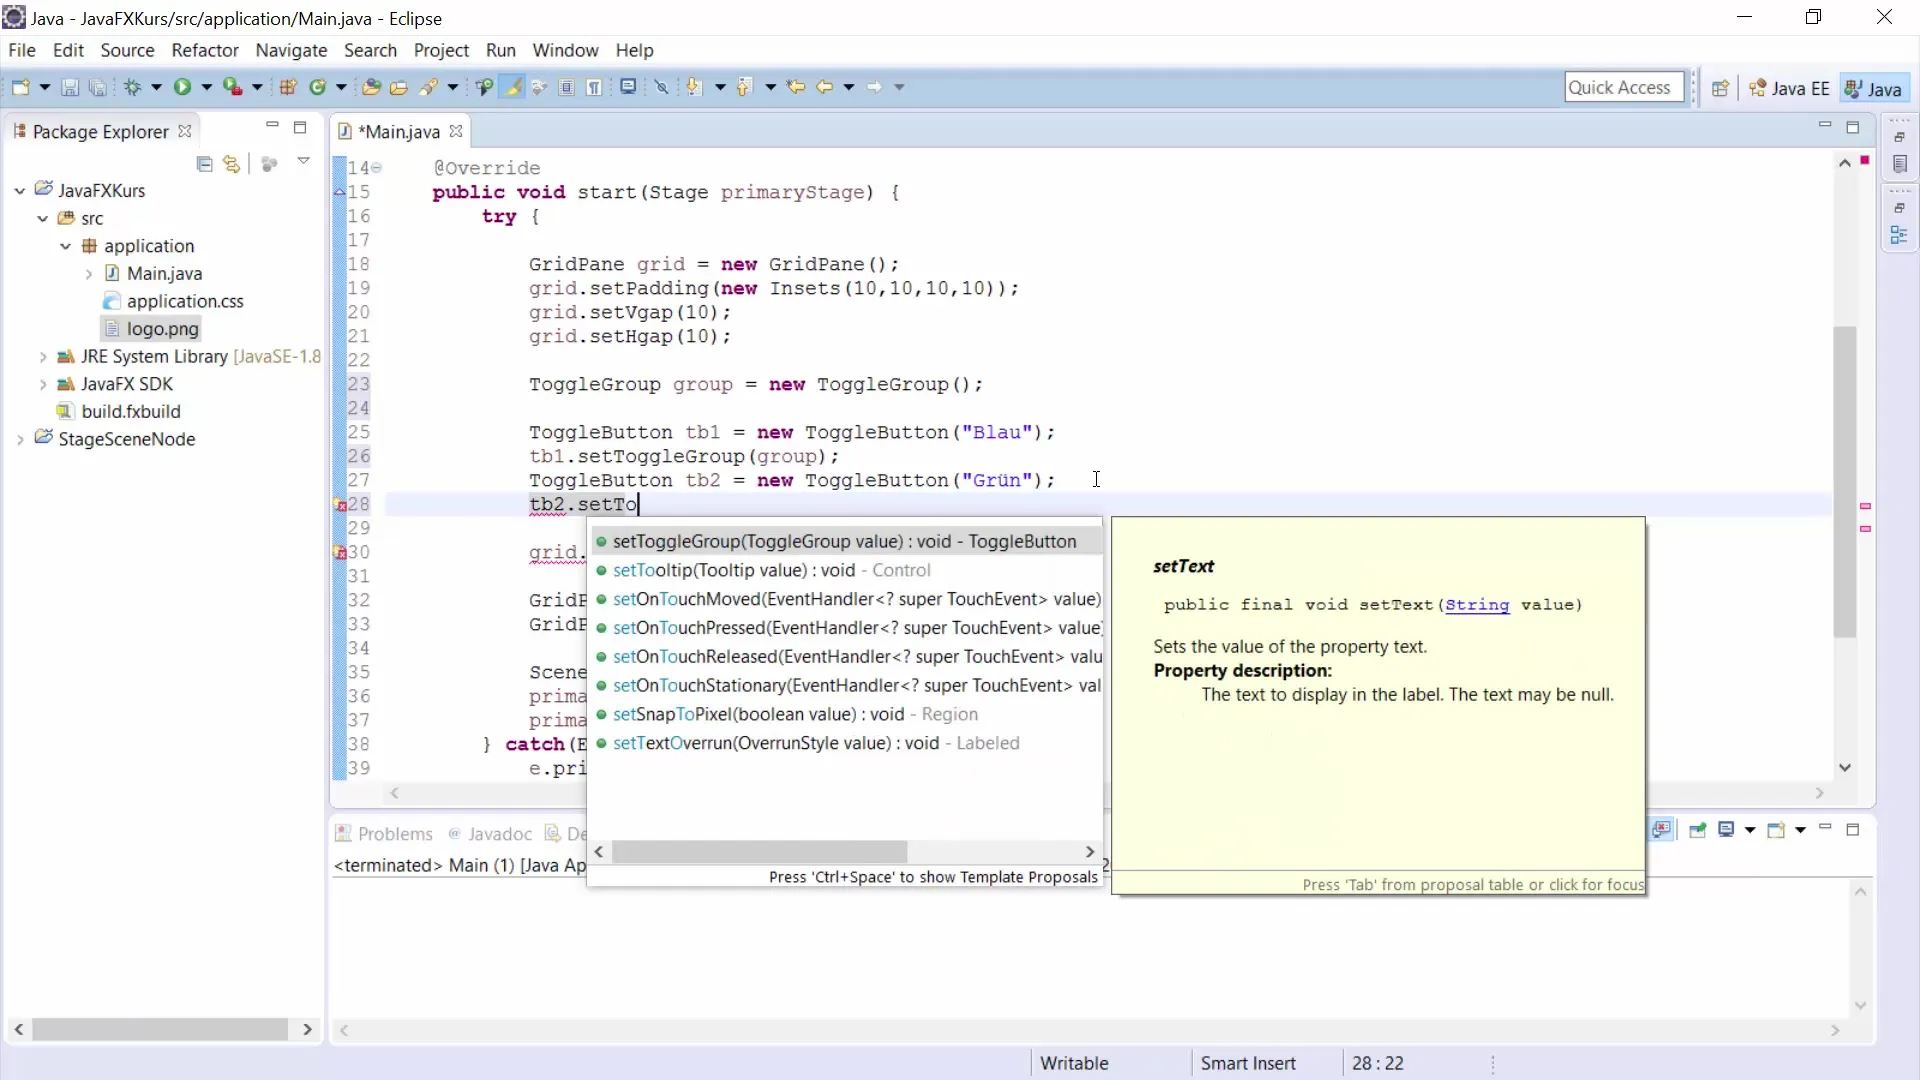Click the Save All icon
This screenshot has height=1080, width=1920.
coord(97,87)
